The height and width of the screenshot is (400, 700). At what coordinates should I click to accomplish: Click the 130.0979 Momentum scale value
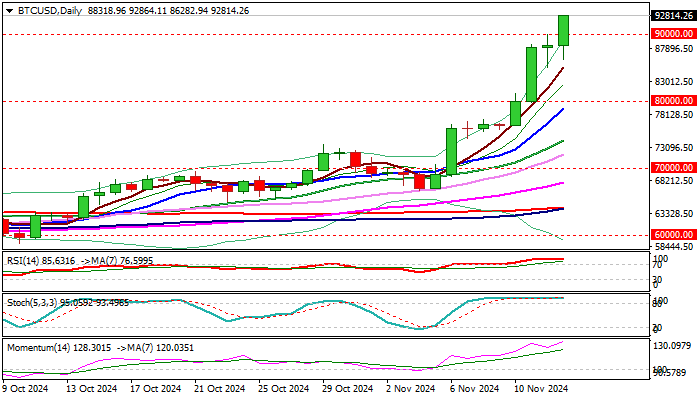(673, 347)
